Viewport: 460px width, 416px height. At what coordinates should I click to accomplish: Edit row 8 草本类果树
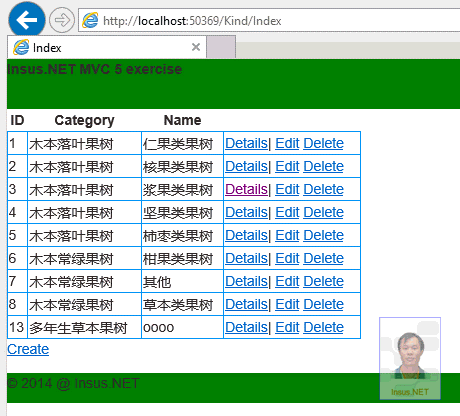tap(287, 304)
